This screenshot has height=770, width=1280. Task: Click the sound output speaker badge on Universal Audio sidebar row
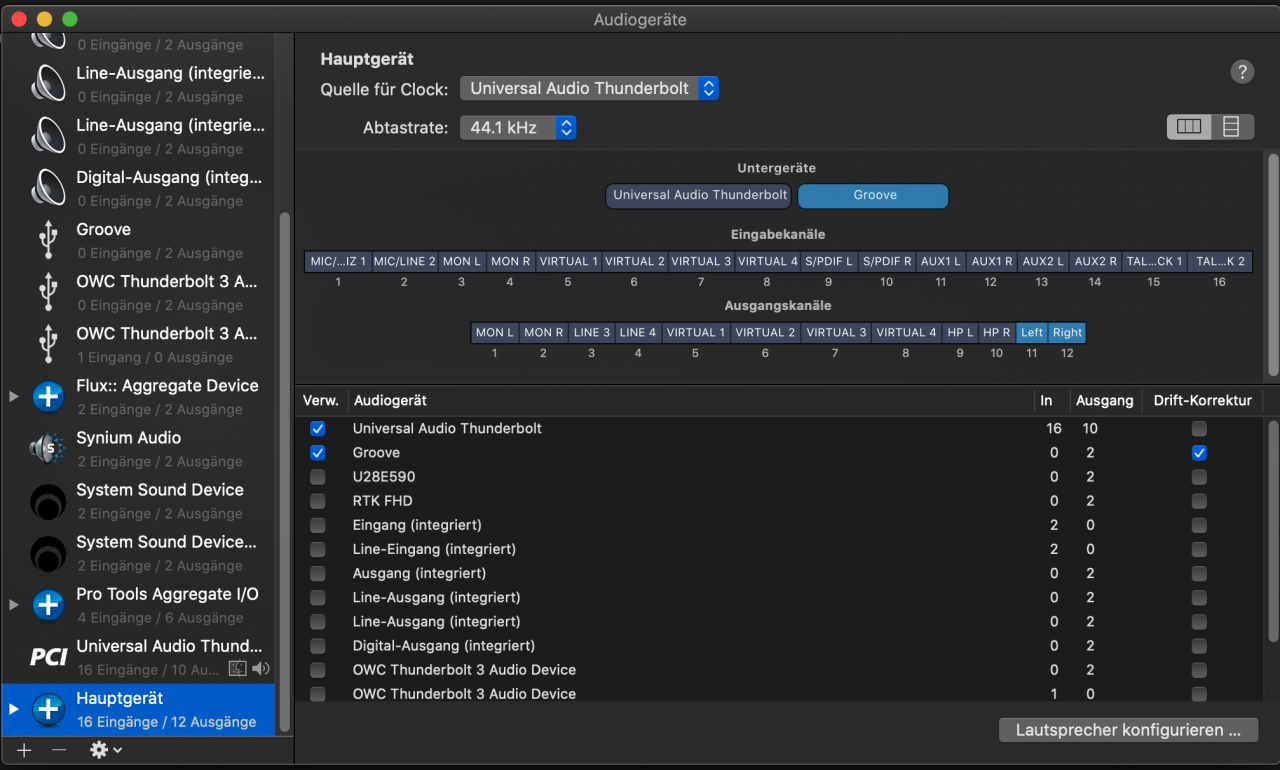[260, 669]
